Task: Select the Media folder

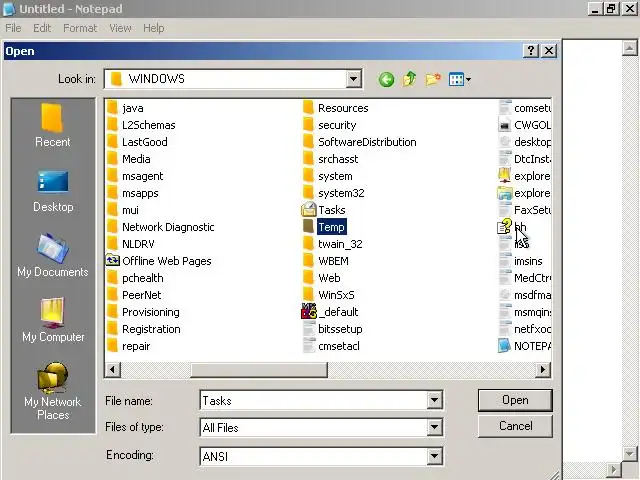Action: coord(128,159)
